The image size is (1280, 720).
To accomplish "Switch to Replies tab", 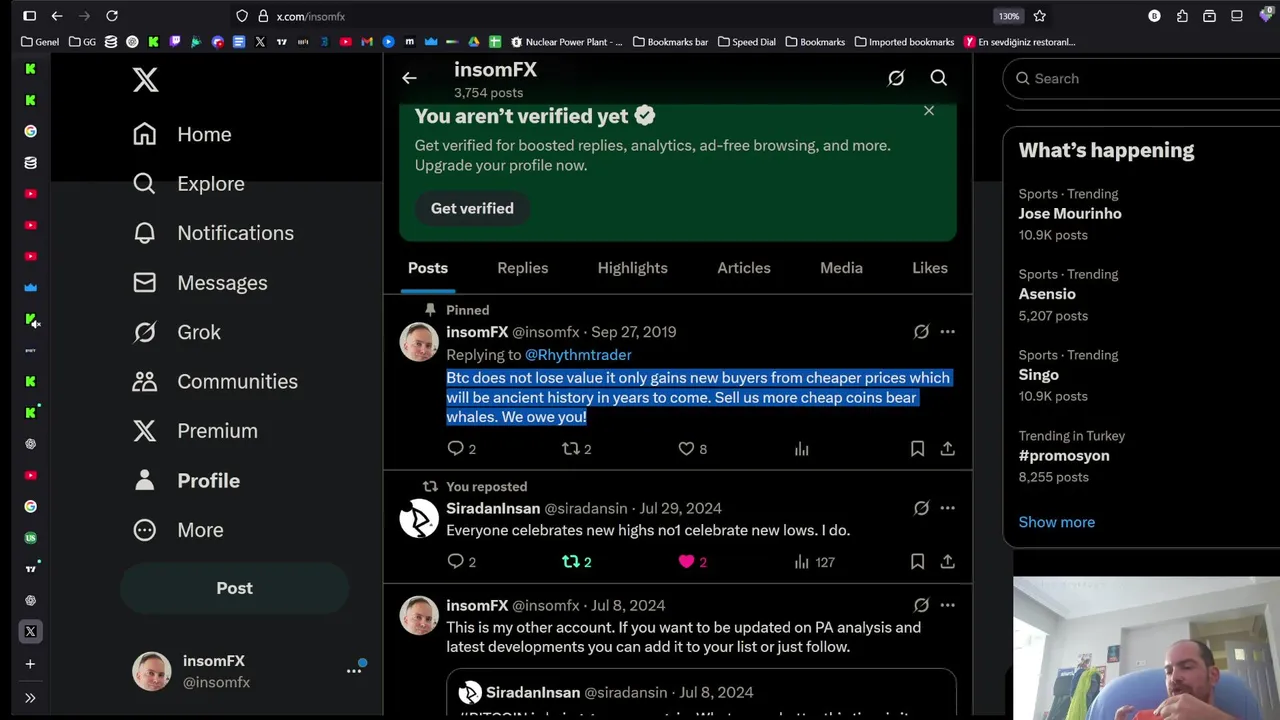I will [523, 268].
